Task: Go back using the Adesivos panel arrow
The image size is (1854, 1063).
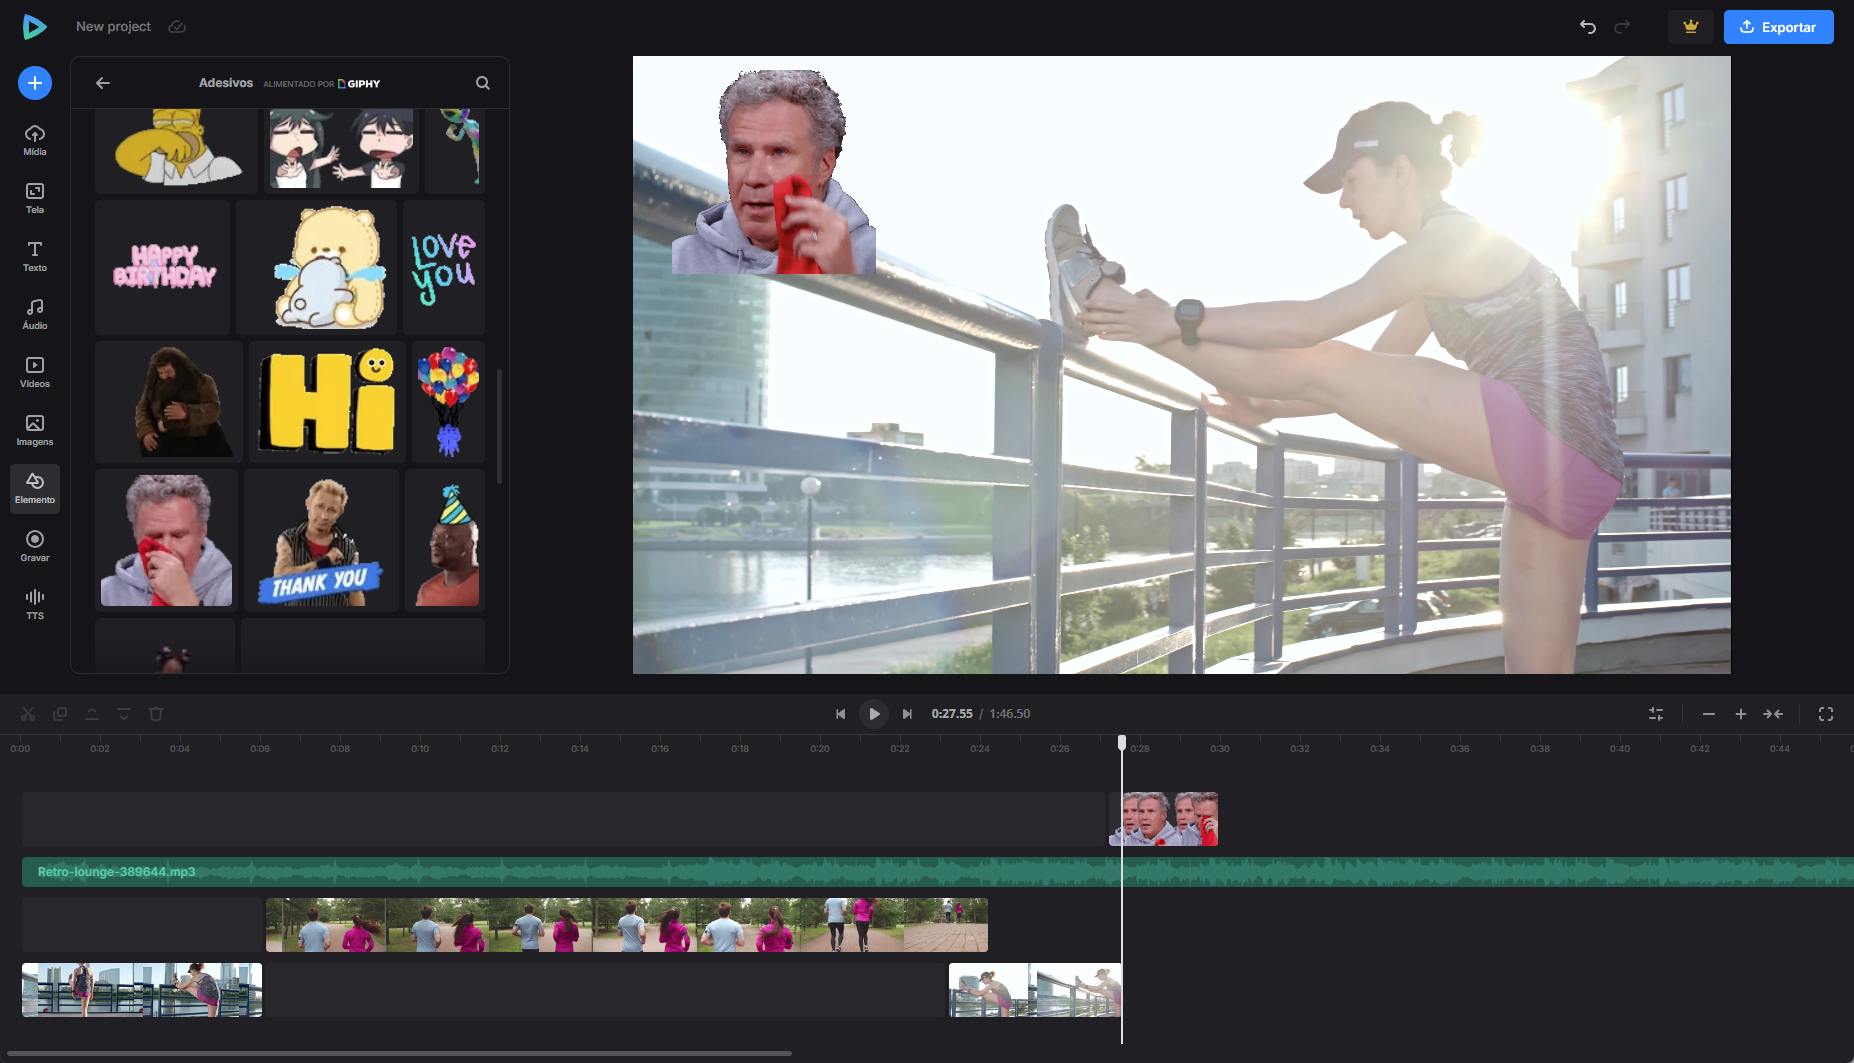Action: click(x=103, y=83)
